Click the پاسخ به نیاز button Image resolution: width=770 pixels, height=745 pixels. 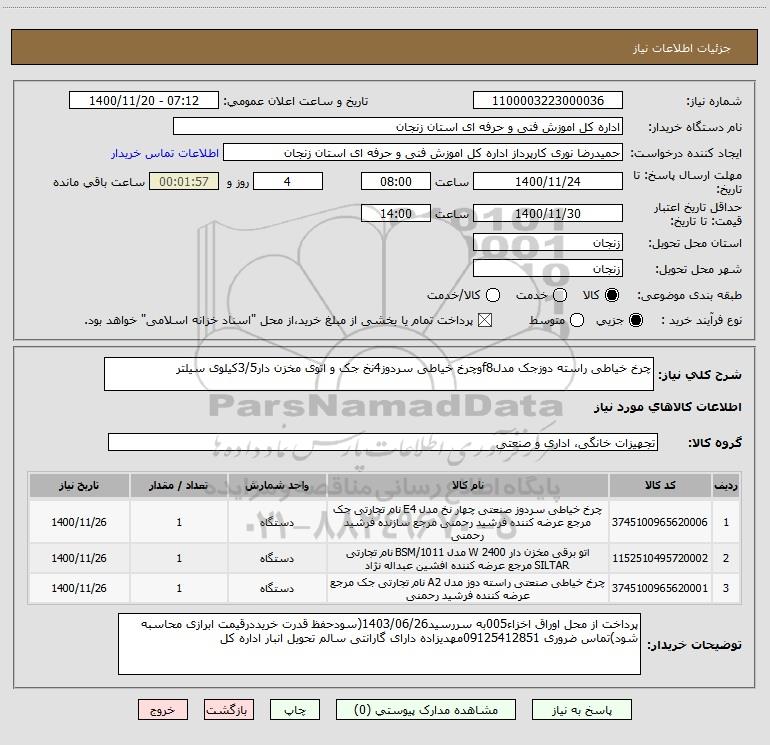[581, 710]
